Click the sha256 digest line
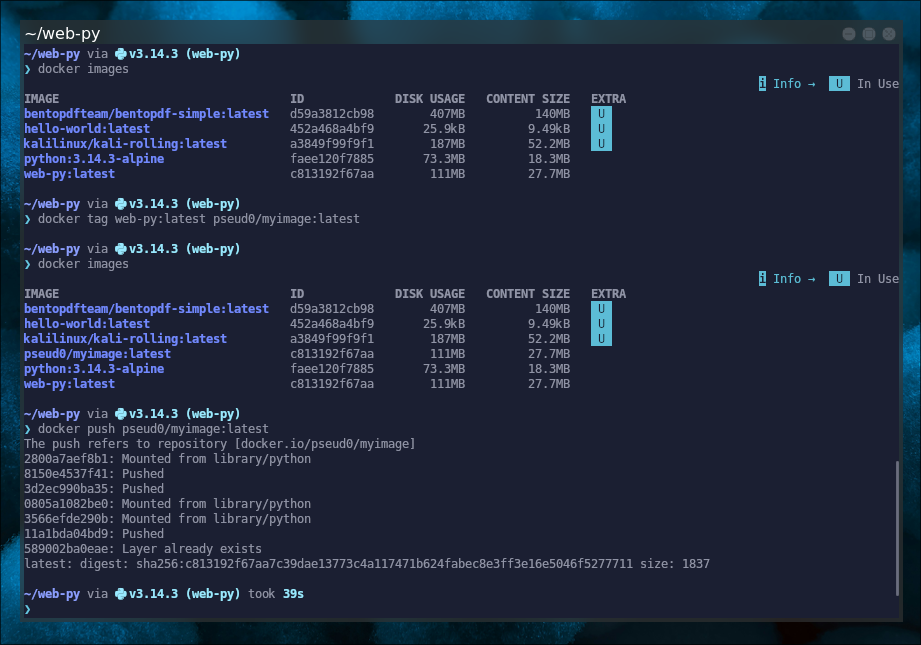This screenshot has width=921, height=645. tap(366, 564)
